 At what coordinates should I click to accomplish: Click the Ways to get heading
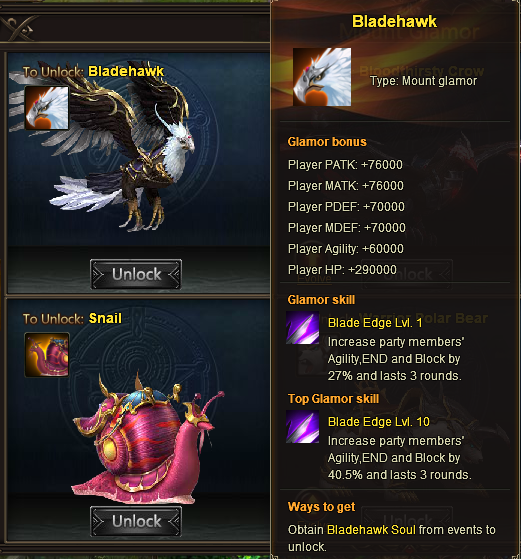pyautogui.click(x=321, y=507)
